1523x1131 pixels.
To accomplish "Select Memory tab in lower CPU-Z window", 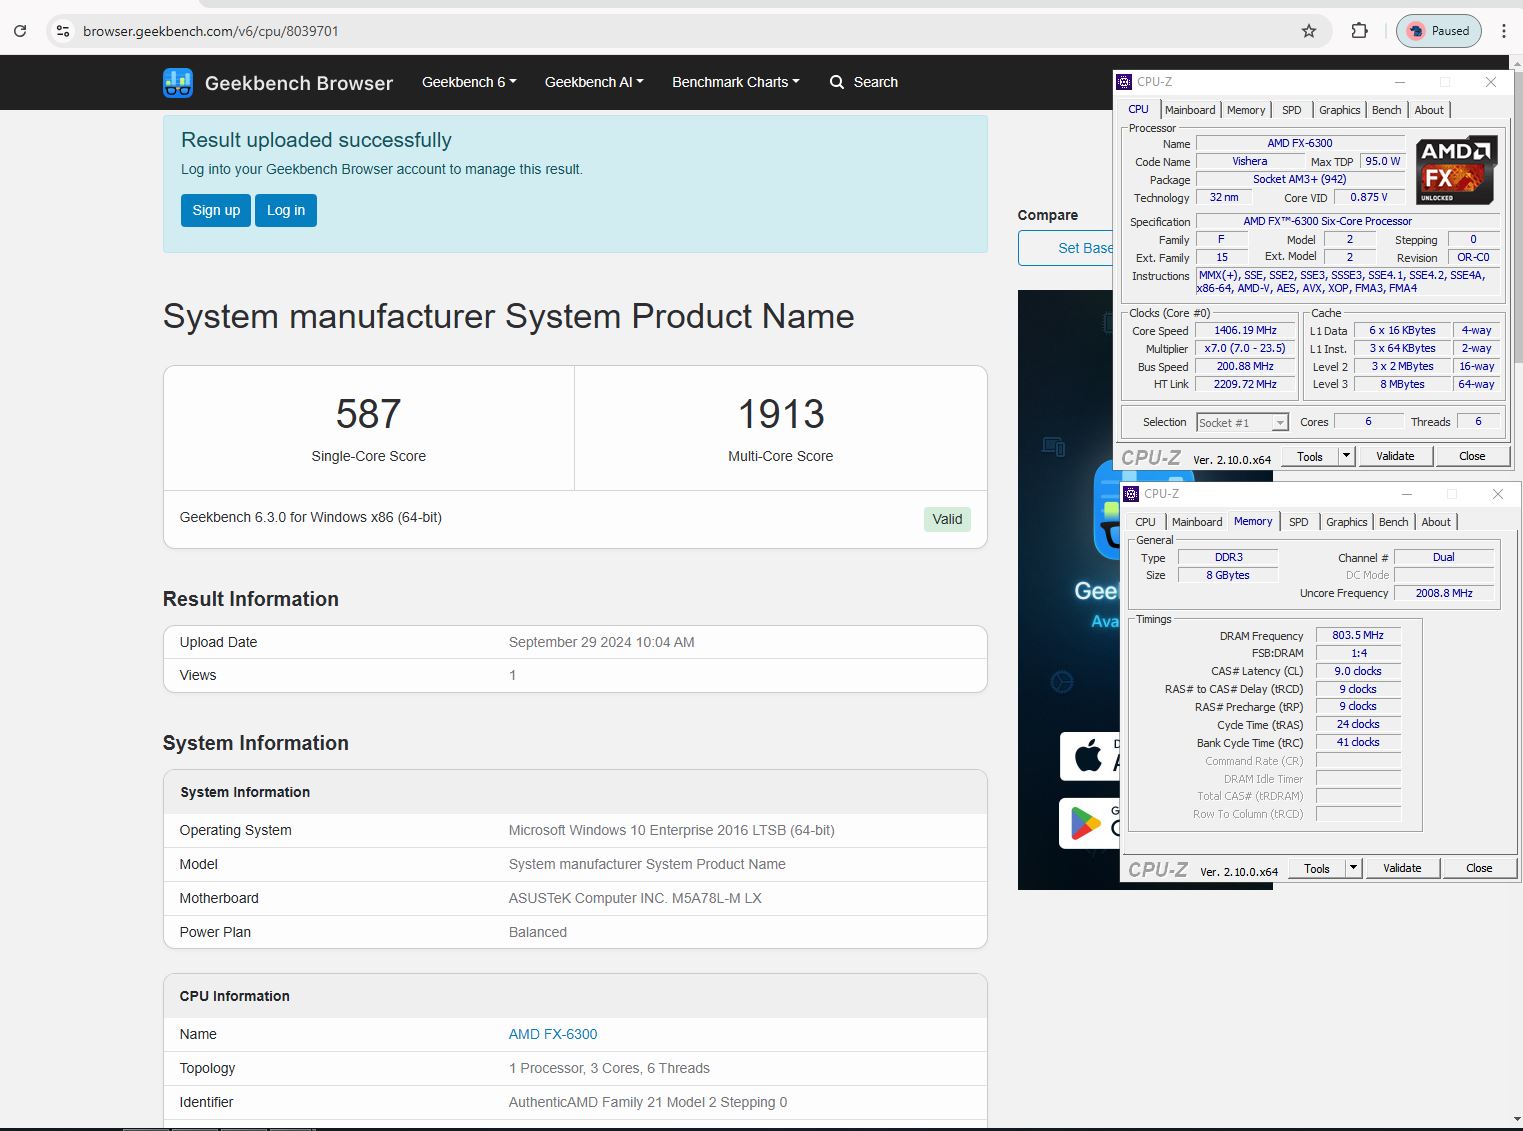I will (x=1253, y=521).
